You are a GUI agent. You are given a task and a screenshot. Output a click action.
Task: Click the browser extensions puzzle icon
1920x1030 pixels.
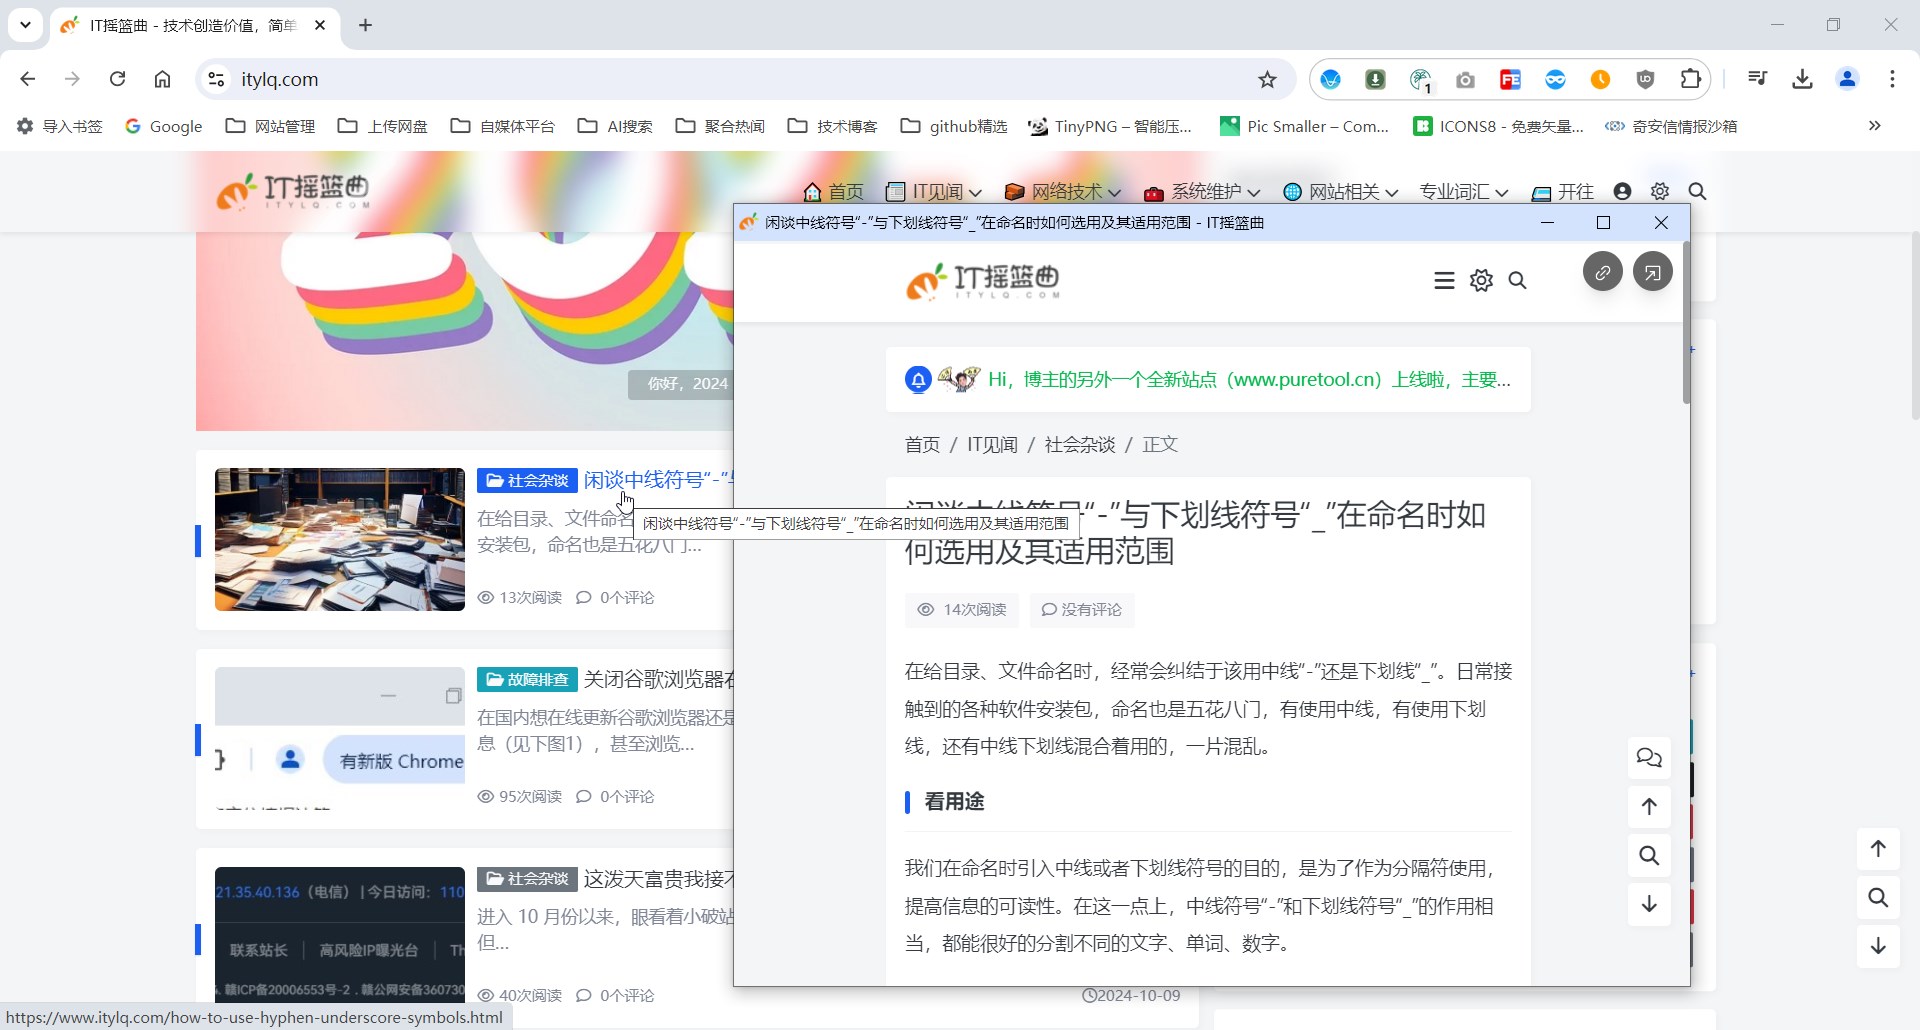[1690, 79]
